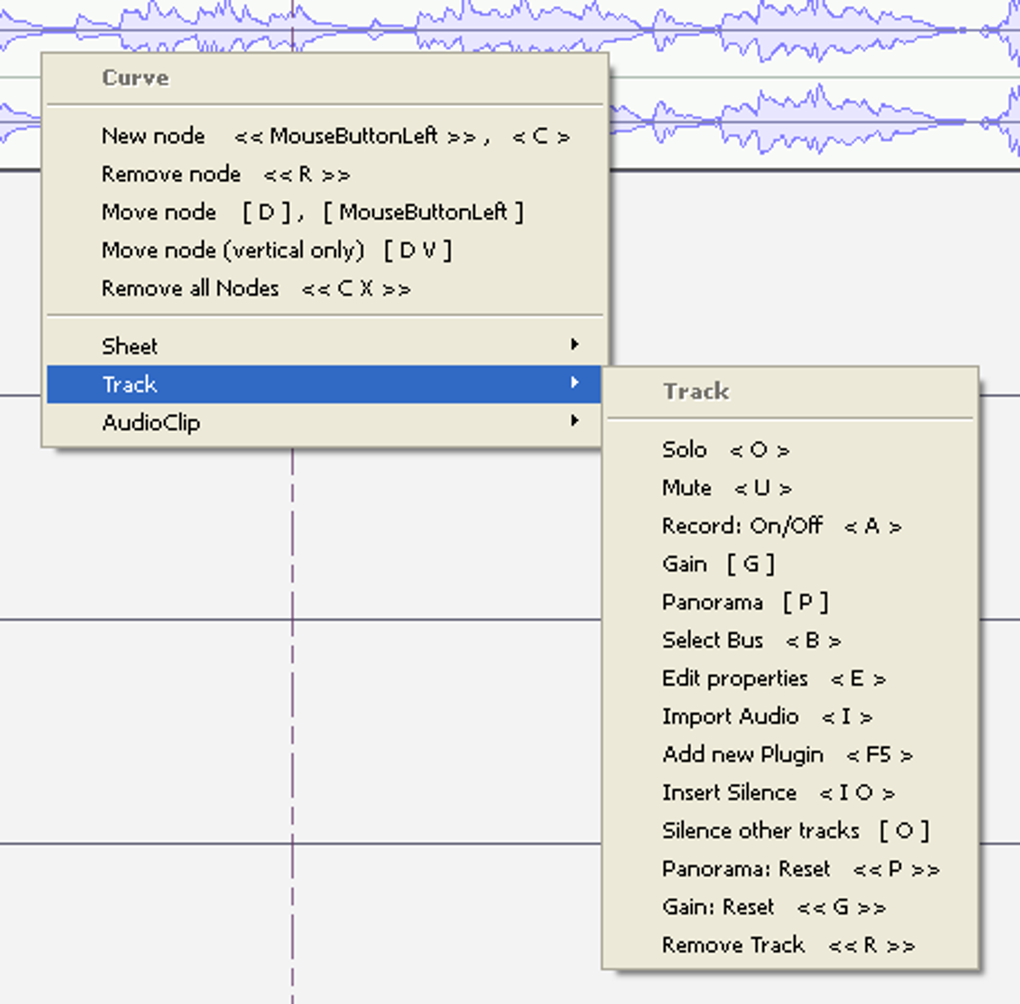Open the AudioClip submenu
The height and width of the screenshot is (1004, 1020).
tap(325, 422)
